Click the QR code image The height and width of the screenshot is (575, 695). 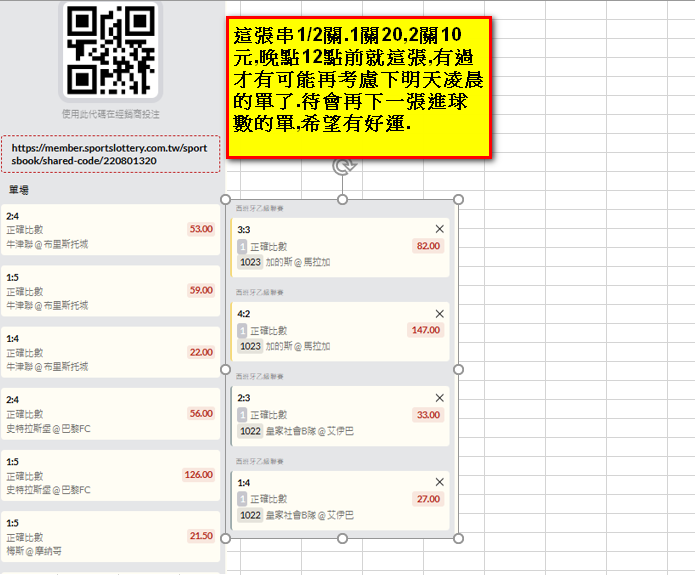(x=110, y=50)
